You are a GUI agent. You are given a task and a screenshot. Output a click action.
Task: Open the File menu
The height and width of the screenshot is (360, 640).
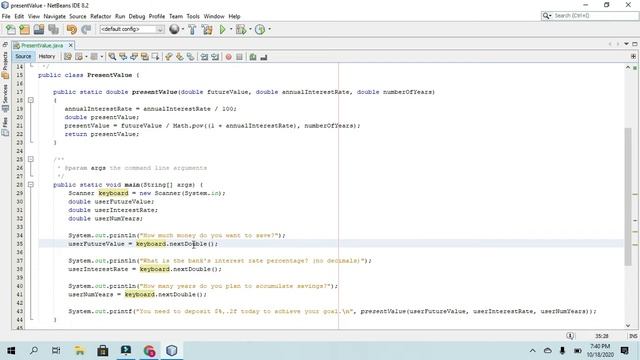6,16
